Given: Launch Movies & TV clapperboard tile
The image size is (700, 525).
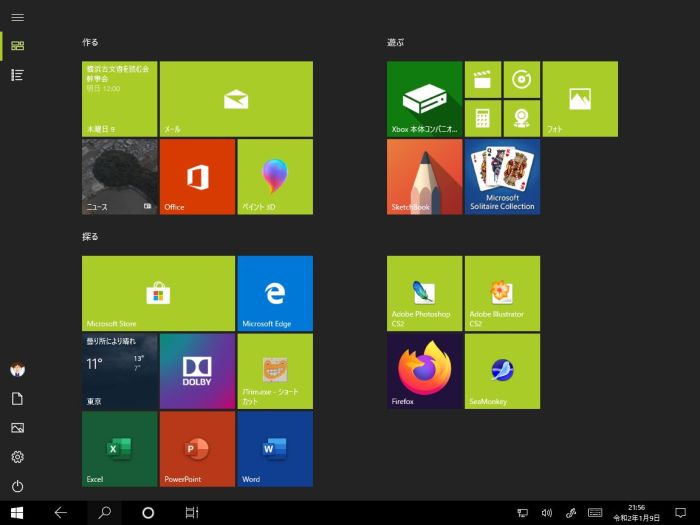Looking at the screenshot, I should pyautogui.click(x=483, y=79).
